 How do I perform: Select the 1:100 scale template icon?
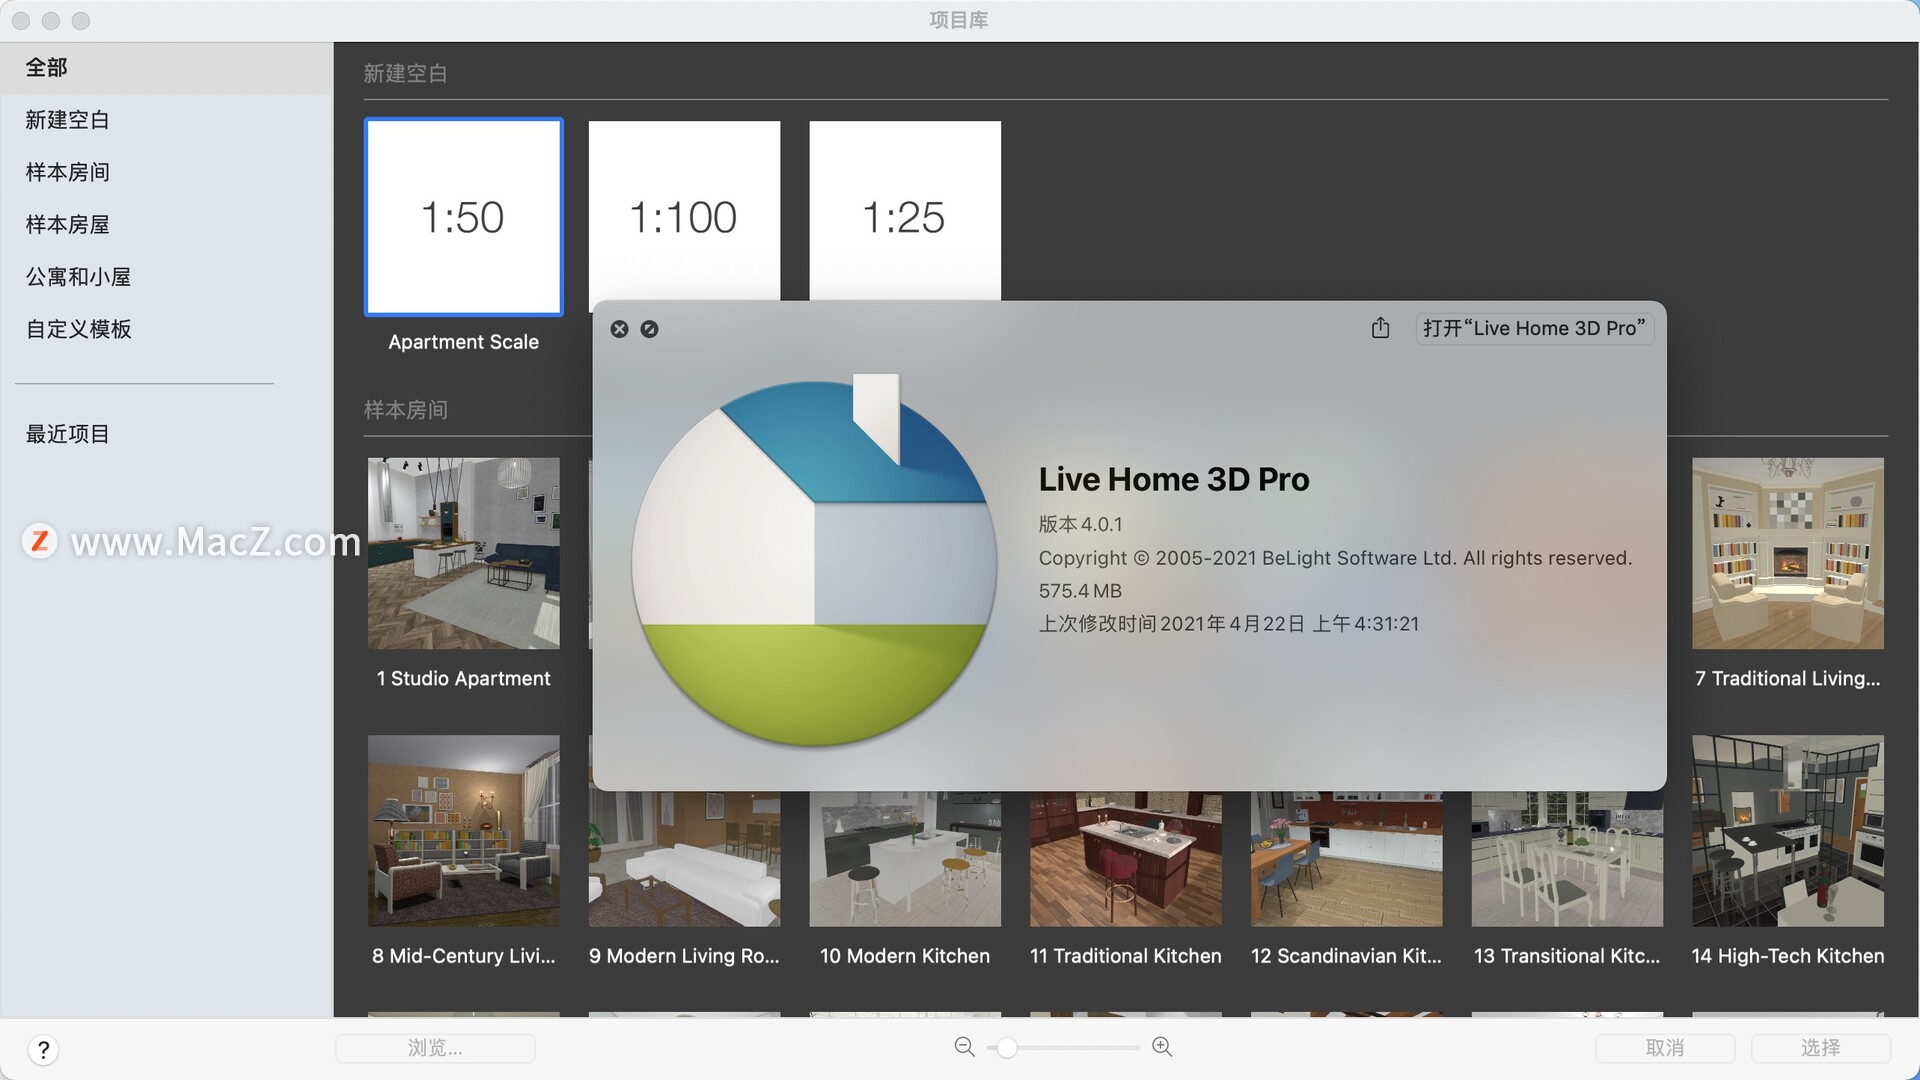(683, 215)
